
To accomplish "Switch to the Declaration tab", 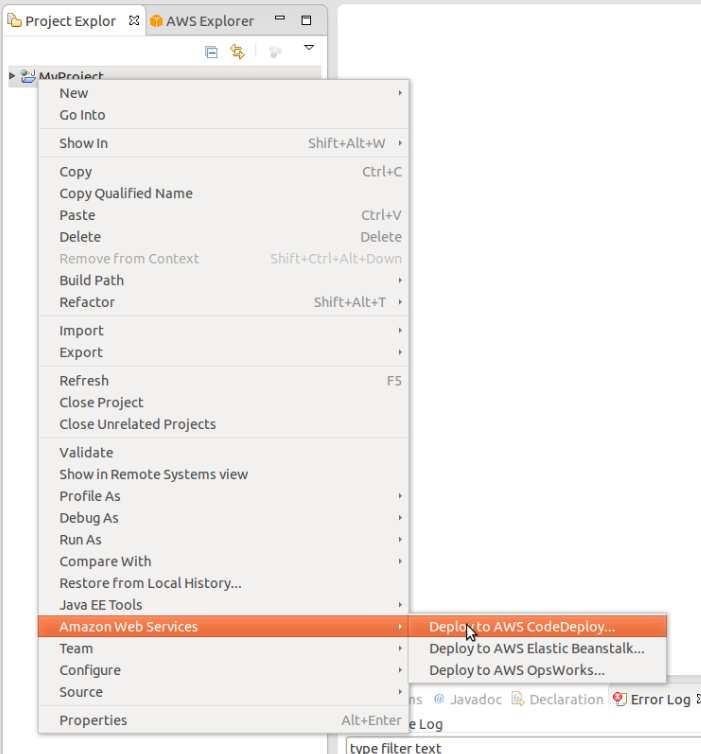I will point(558,699).
